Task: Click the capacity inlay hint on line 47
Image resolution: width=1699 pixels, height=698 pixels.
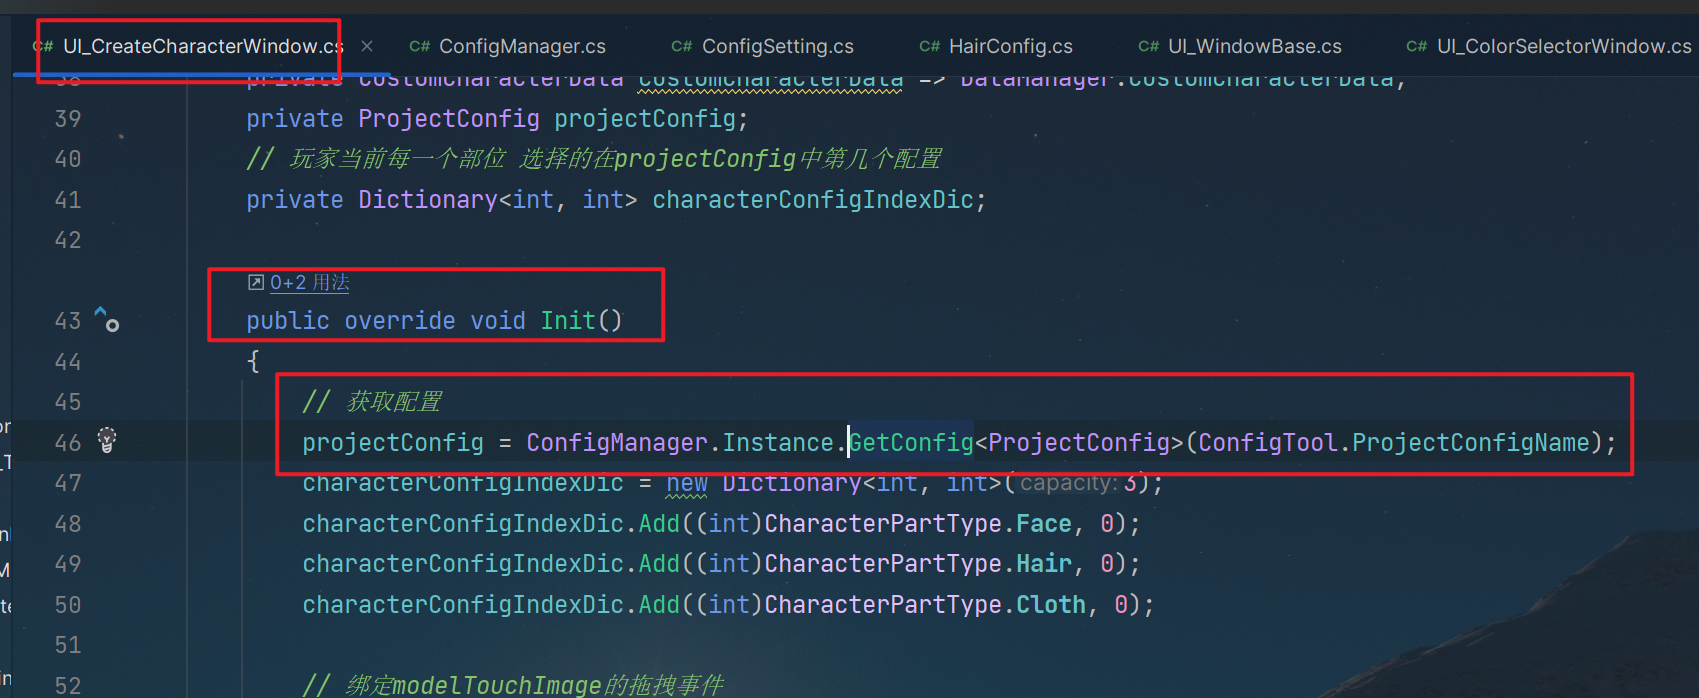Action: [1069, 483]
